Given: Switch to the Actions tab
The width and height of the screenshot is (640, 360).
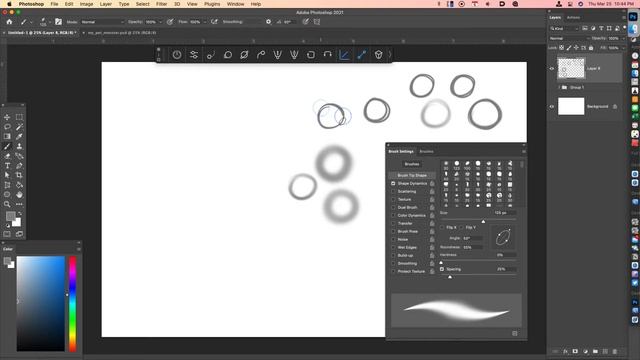Looking at the screenshot, I should [x=573, y=18].
